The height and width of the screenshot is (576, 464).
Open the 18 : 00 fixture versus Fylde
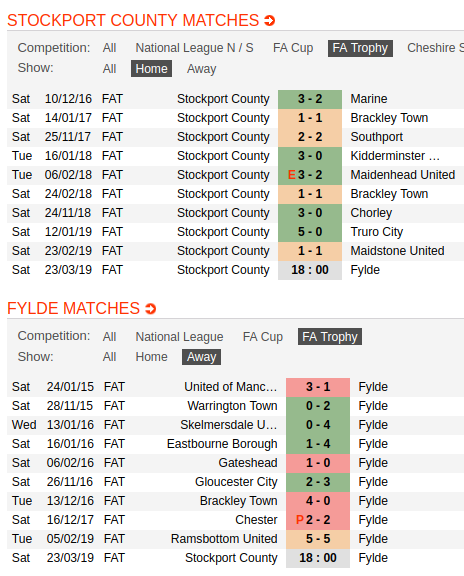[x=310, y=270]
